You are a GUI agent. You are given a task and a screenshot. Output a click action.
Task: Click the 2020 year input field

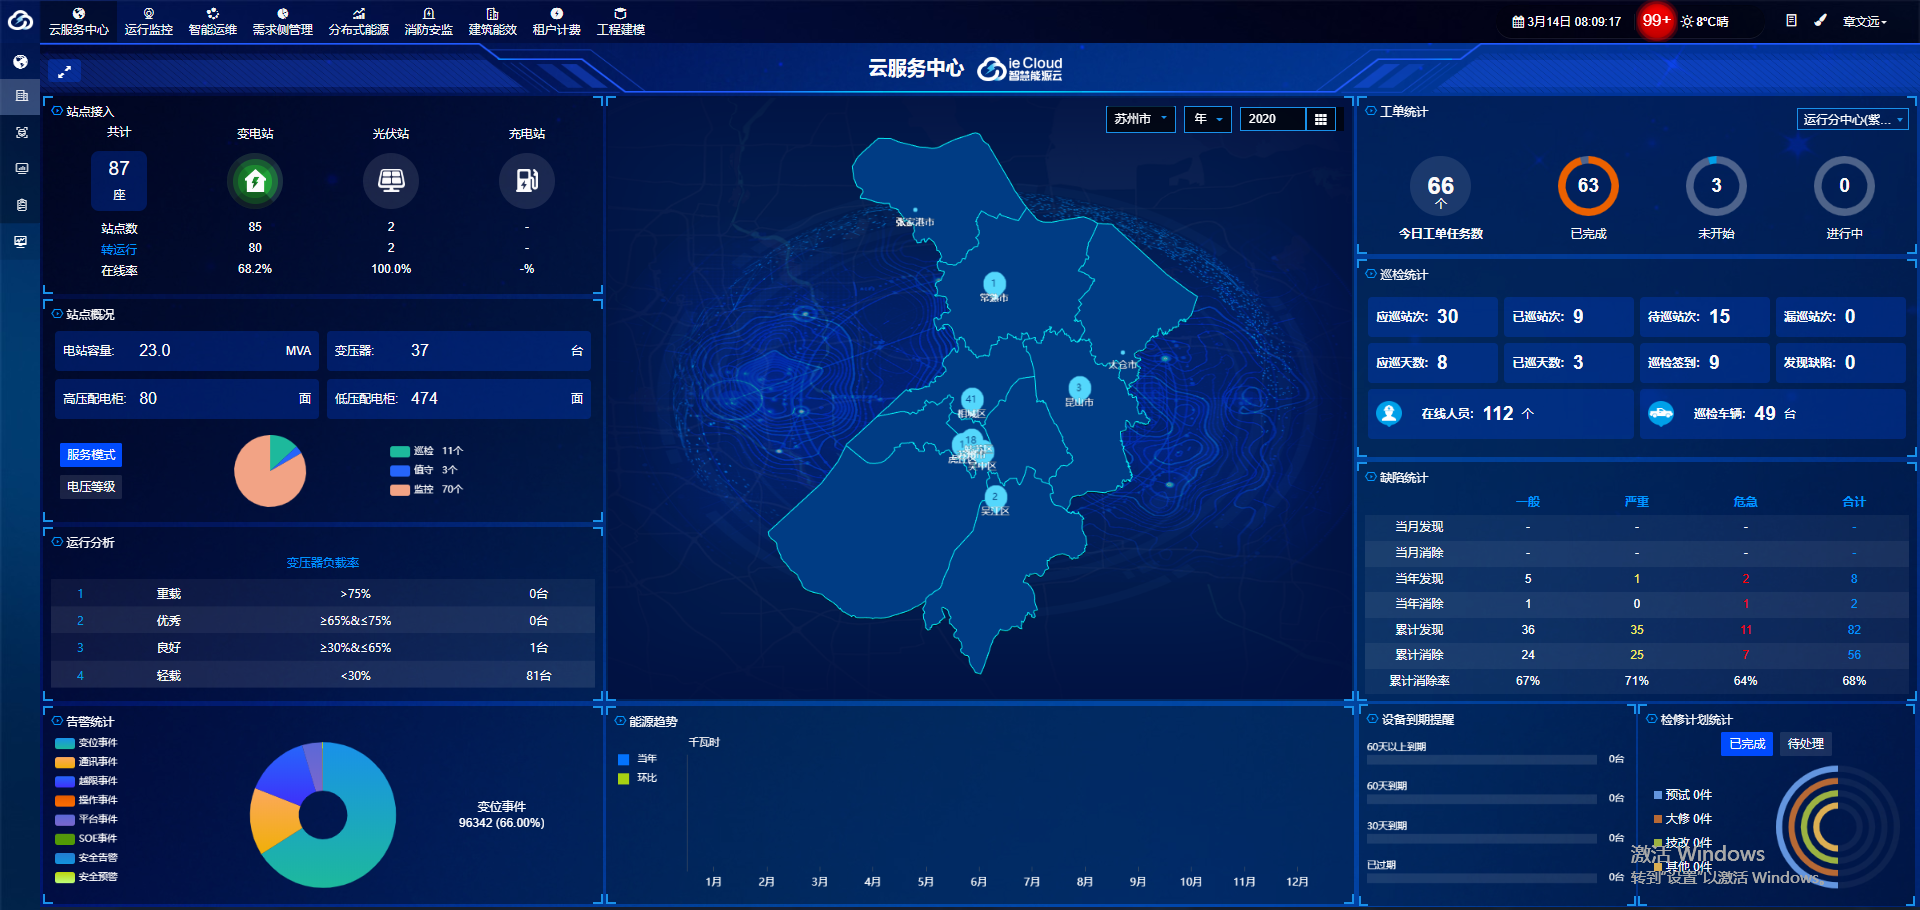coord(1272,119)
